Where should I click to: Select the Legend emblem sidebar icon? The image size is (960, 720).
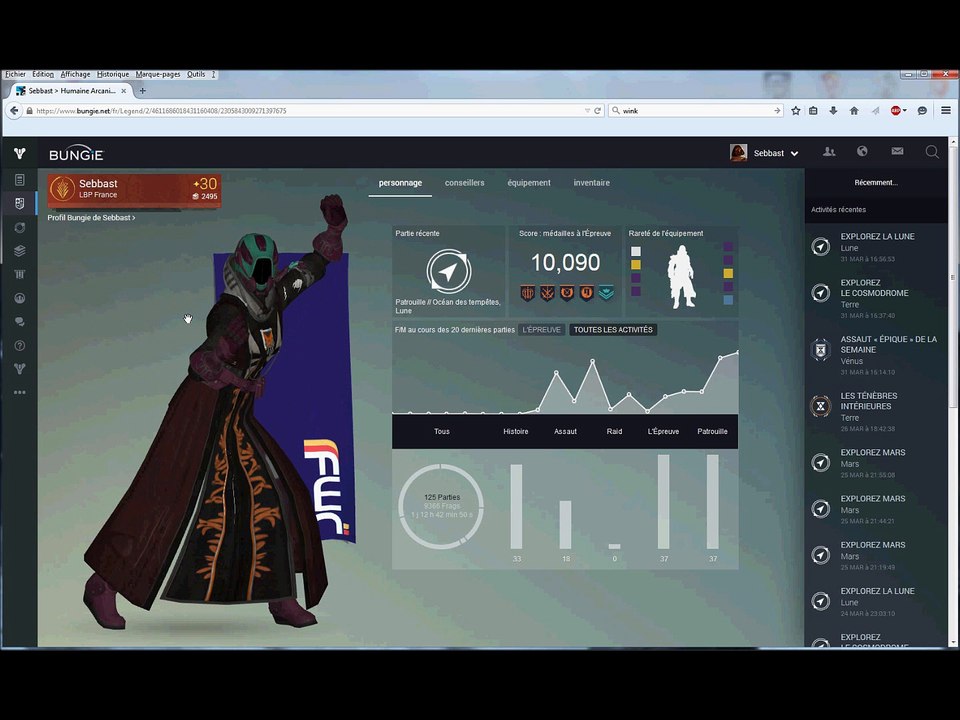point(20,203)
